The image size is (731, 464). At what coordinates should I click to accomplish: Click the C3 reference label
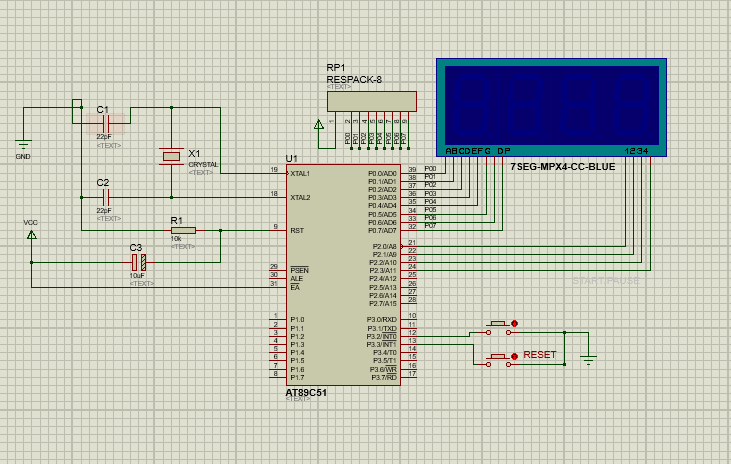point(136,248)
